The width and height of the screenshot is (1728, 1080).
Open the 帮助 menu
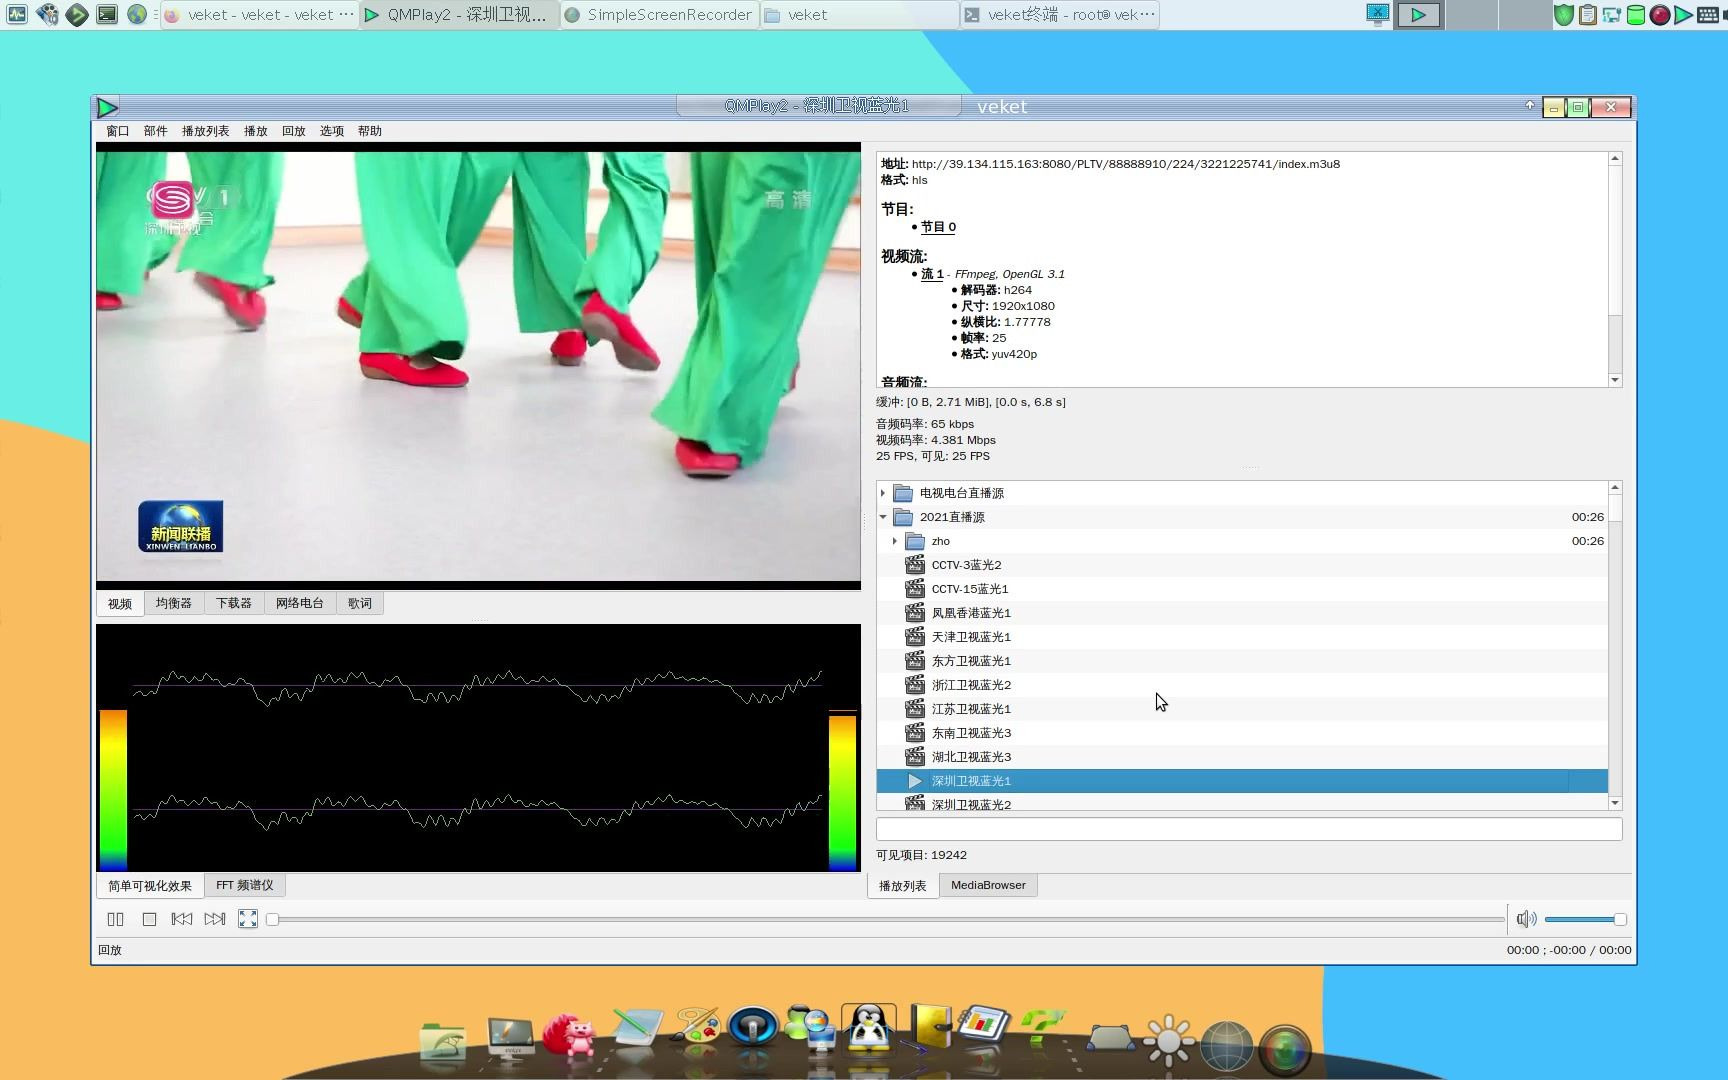tap(370, 131)
